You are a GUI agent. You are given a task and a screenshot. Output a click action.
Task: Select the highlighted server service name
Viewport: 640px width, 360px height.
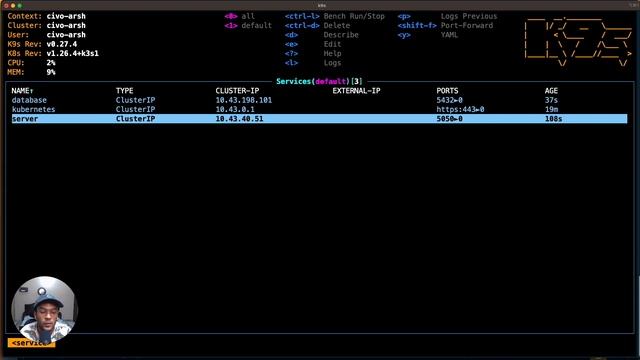(25, 119)
